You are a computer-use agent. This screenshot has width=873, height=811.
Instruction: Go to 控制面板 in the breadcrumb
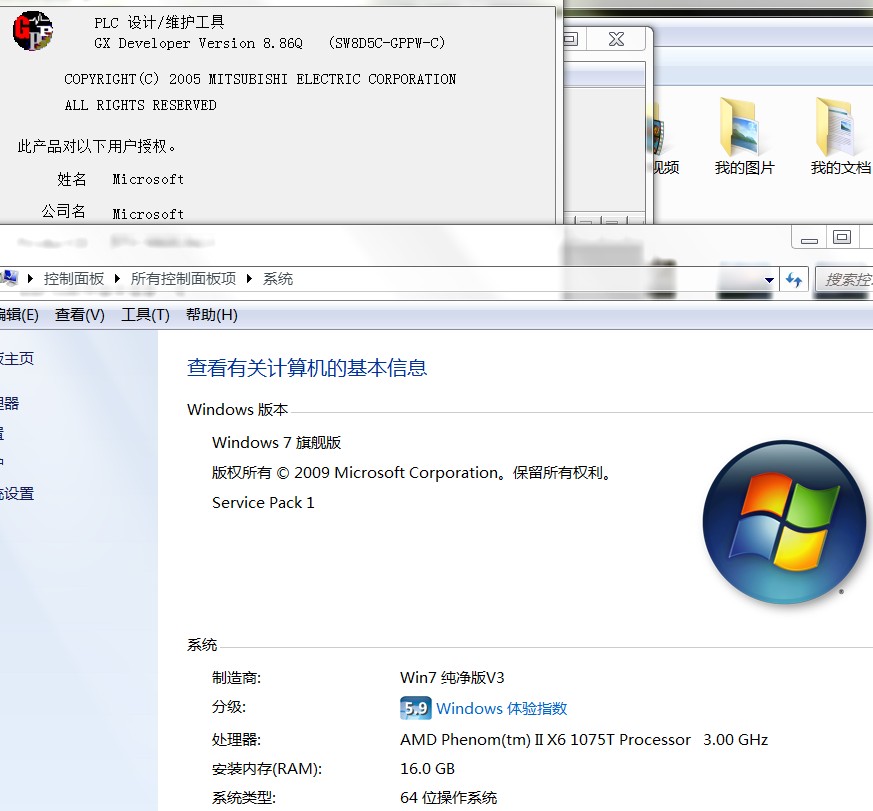pyautogui.click(x=74, y=279)
